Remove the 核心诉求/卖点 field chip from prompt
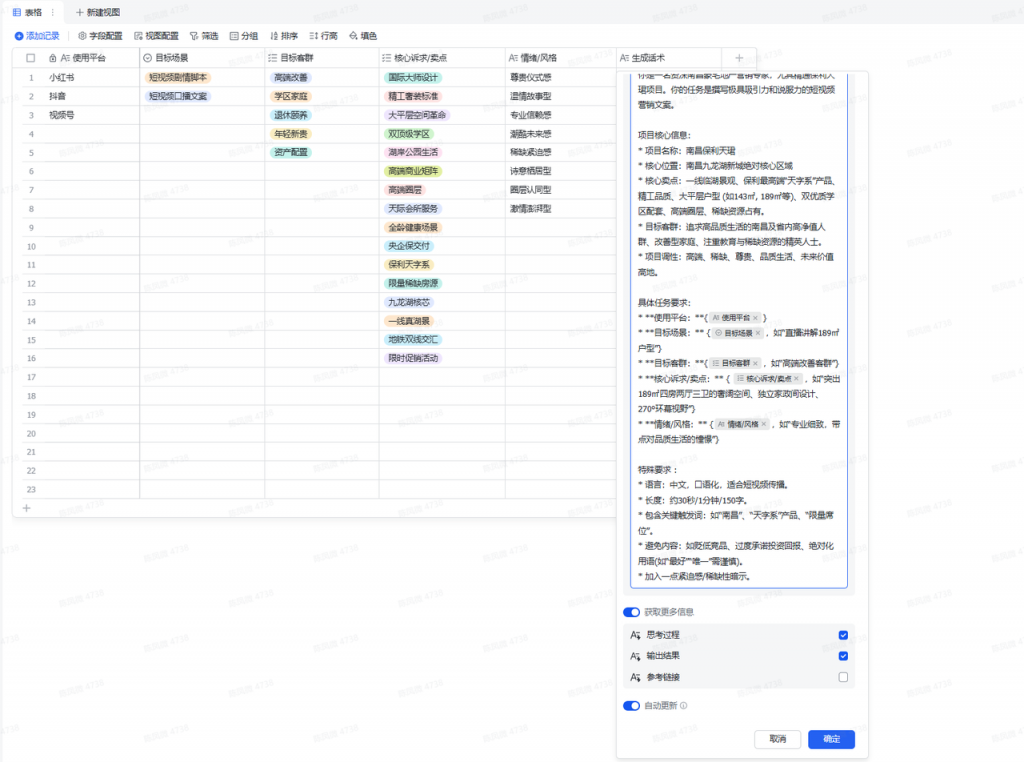Screen dimensions: 1024x762 (x=796, y=379)
